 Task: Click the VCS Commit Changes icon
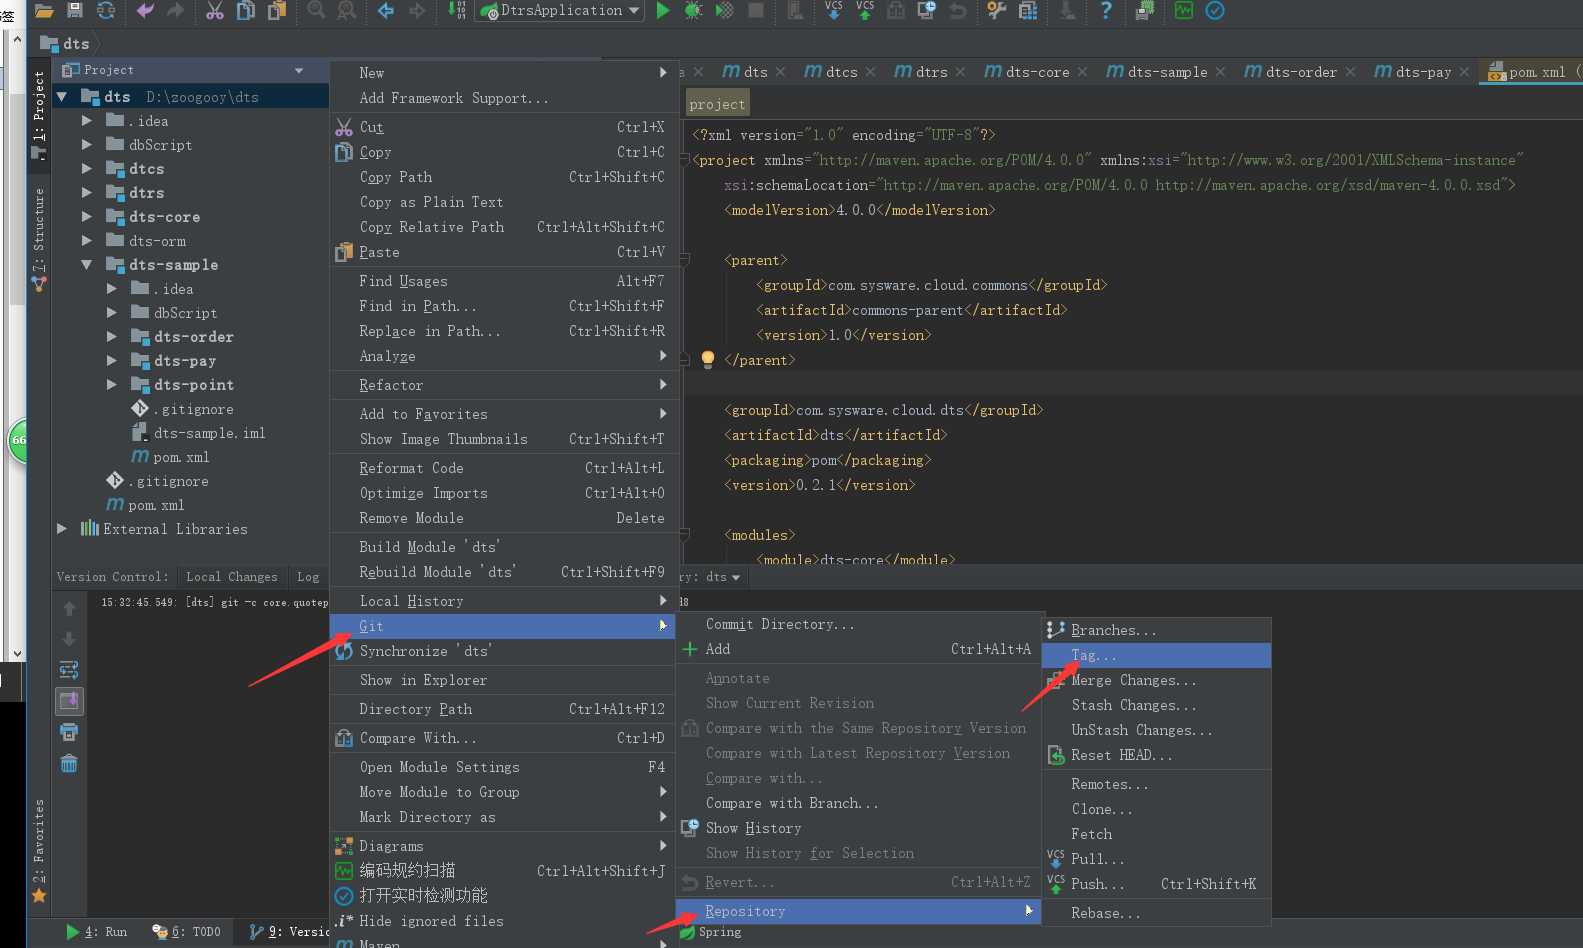[x=865, y=10]
